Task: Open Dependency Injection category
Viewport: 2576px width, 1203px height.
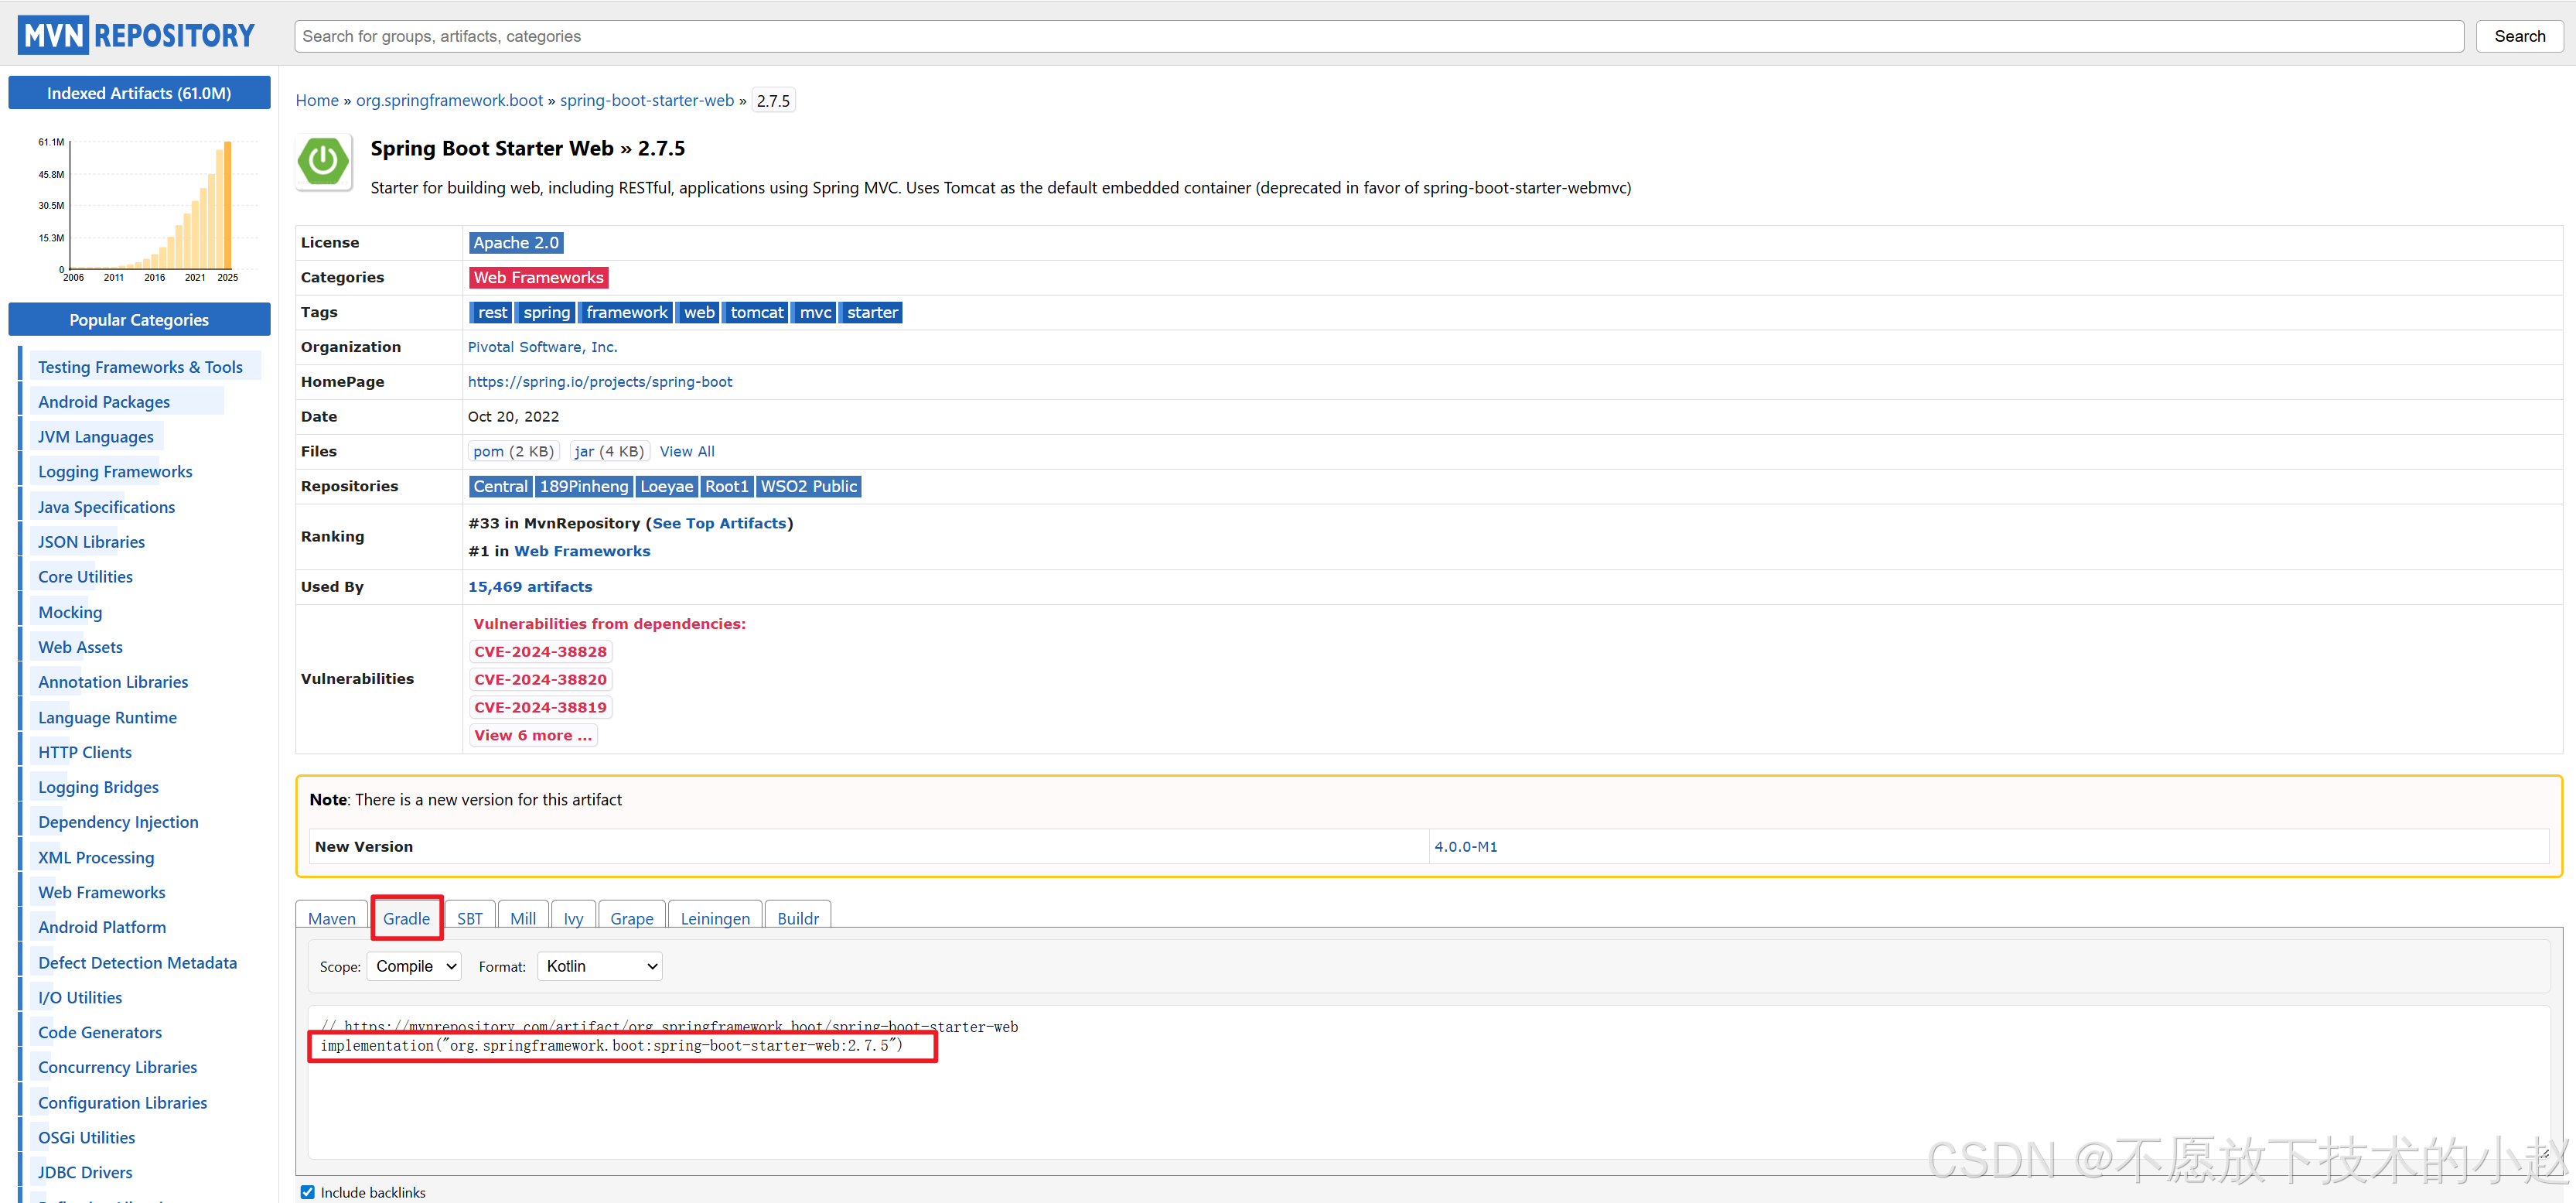Action: [118, 822]
